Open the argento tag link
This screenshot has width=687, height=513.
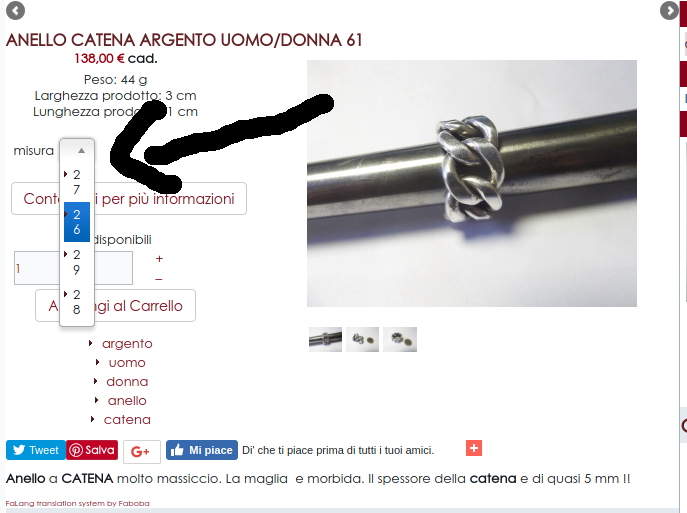point(127,343)
